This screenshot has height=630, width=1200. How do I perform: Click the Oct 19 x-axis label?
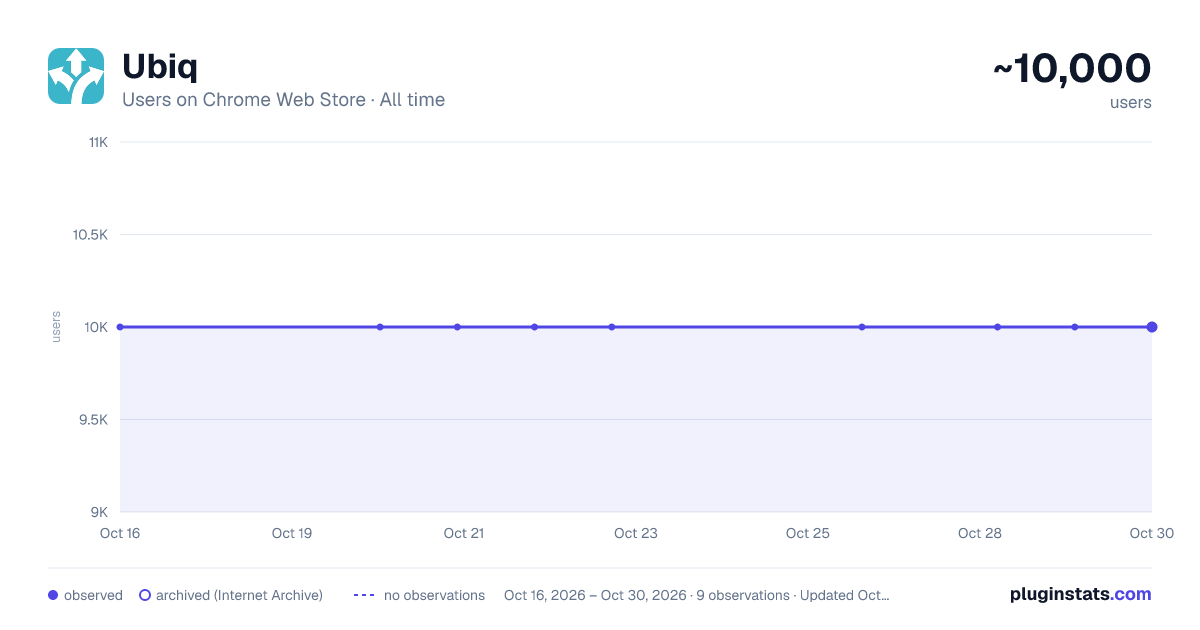click(x=292, y=533)
